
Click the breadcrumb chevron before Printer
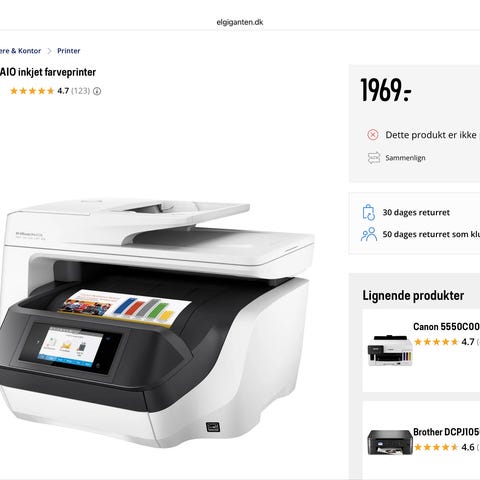(49, 51)
